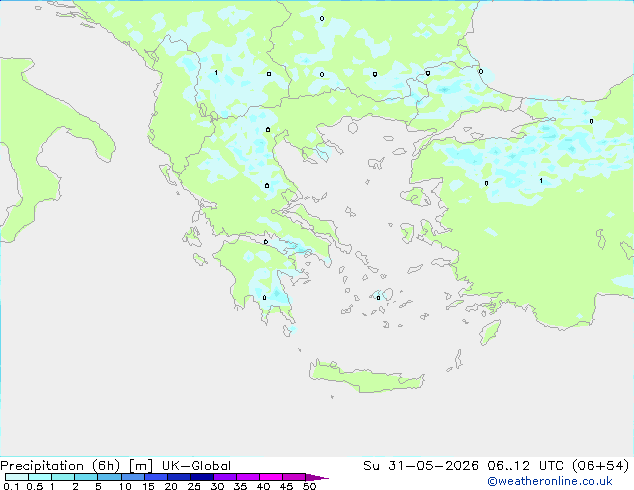
Task: Click the '10' legend scale label
Action: tap(125, 486)
